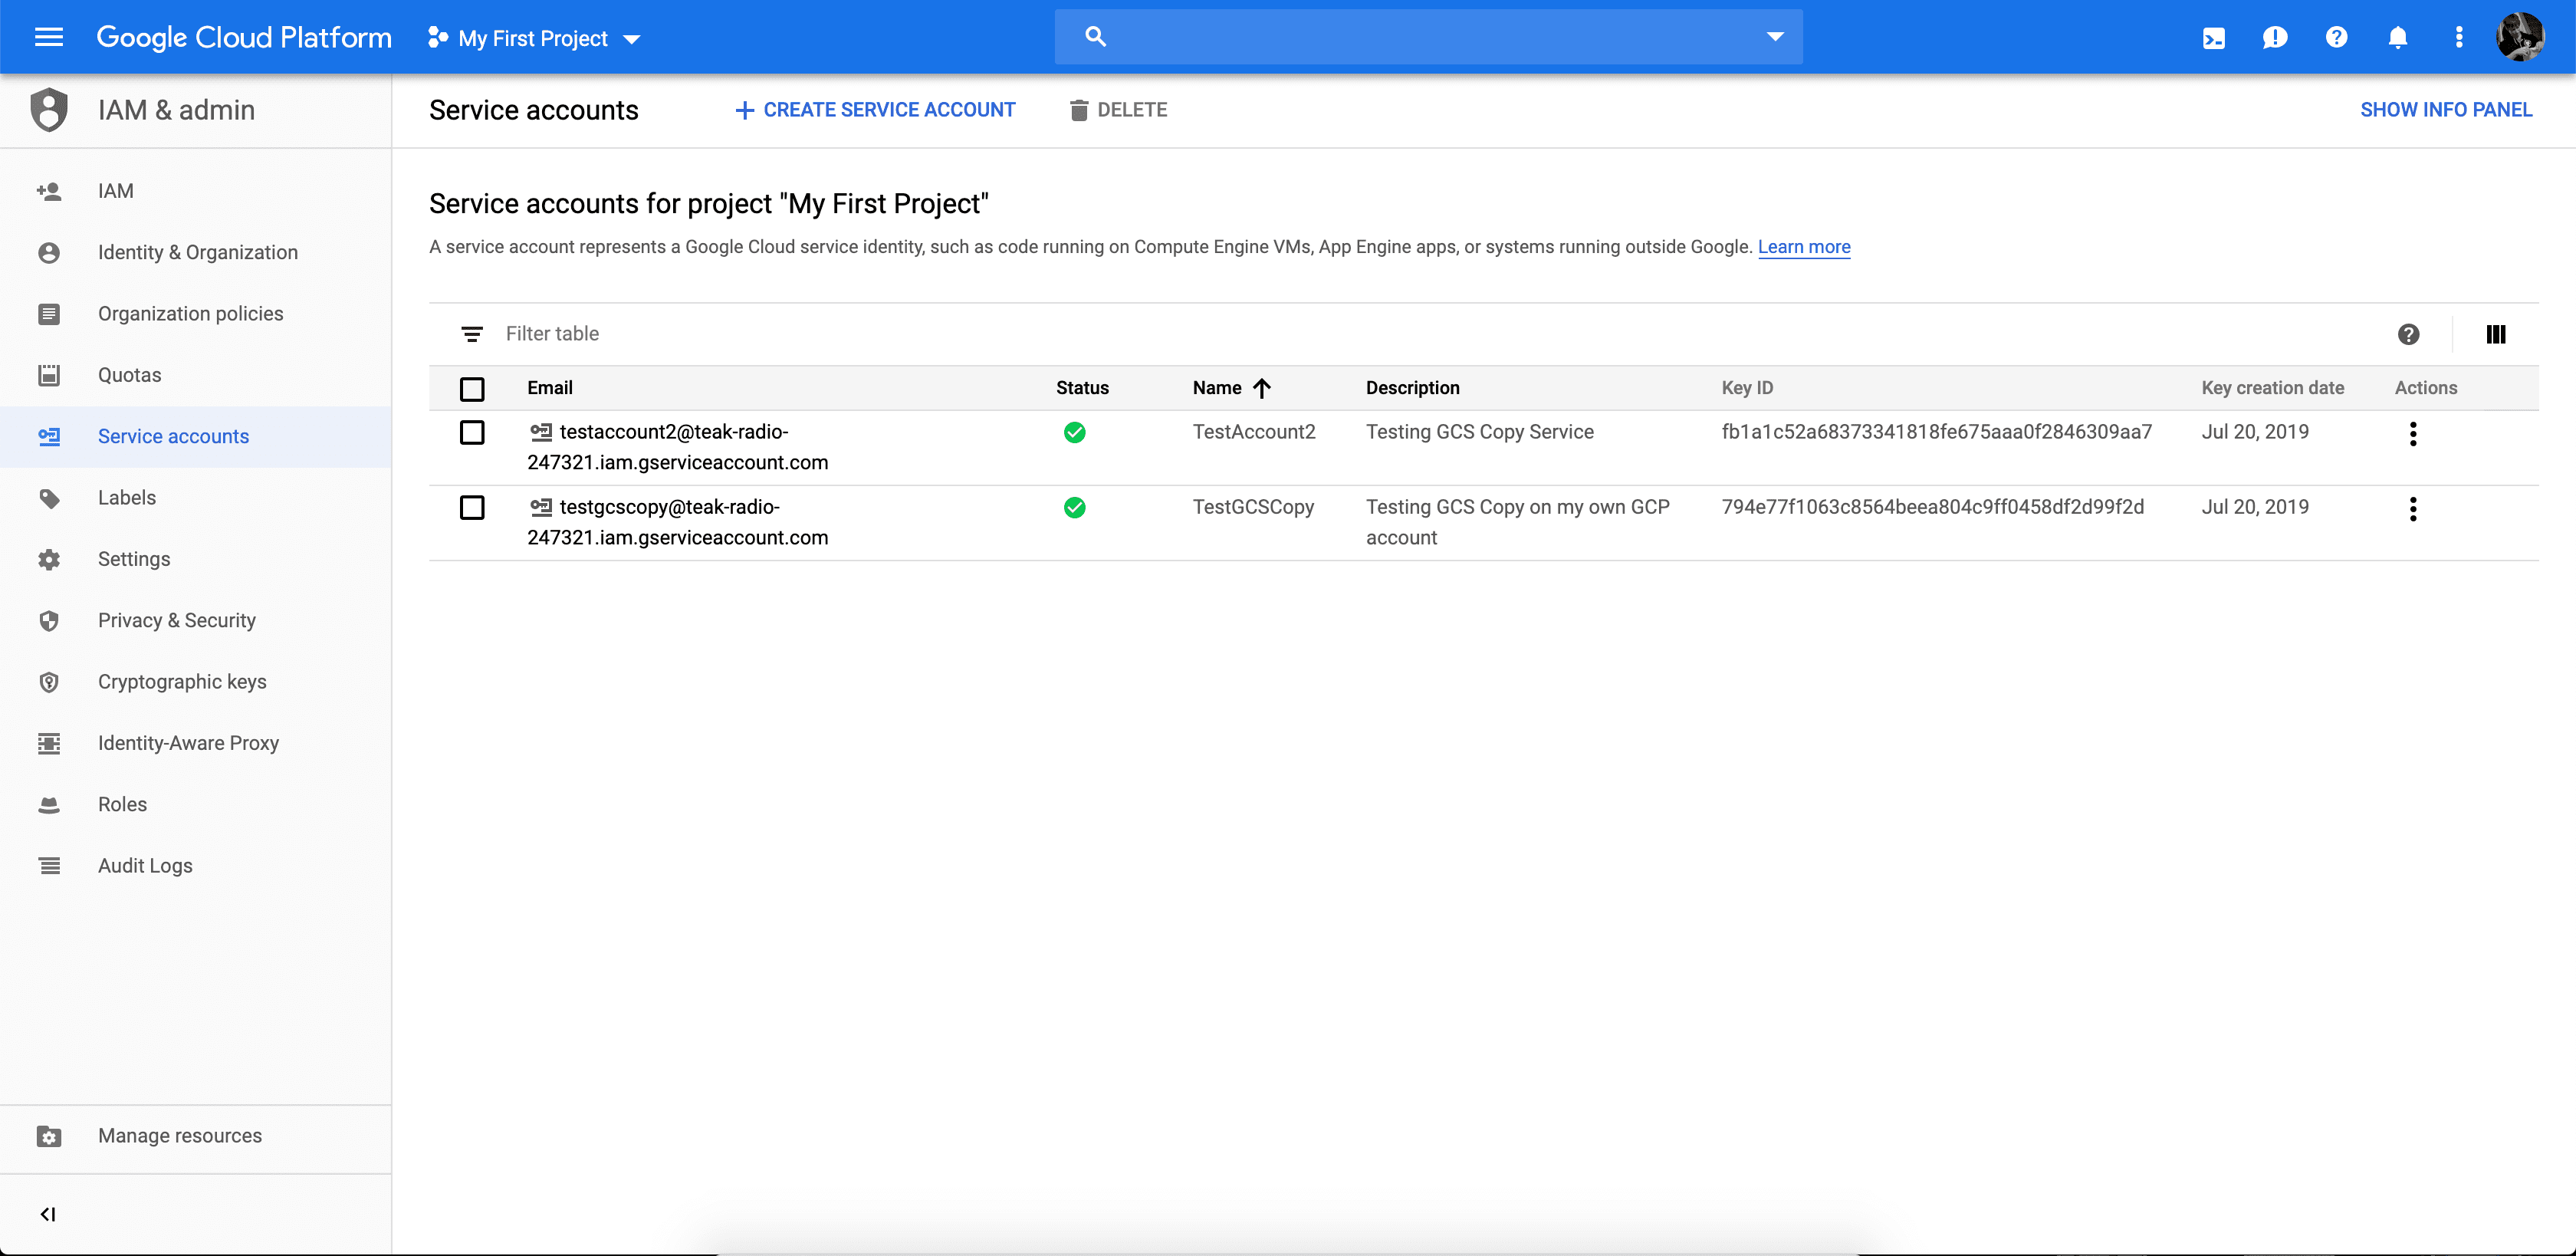Collapse the left sidebar panel

[x=47, y=1214]
